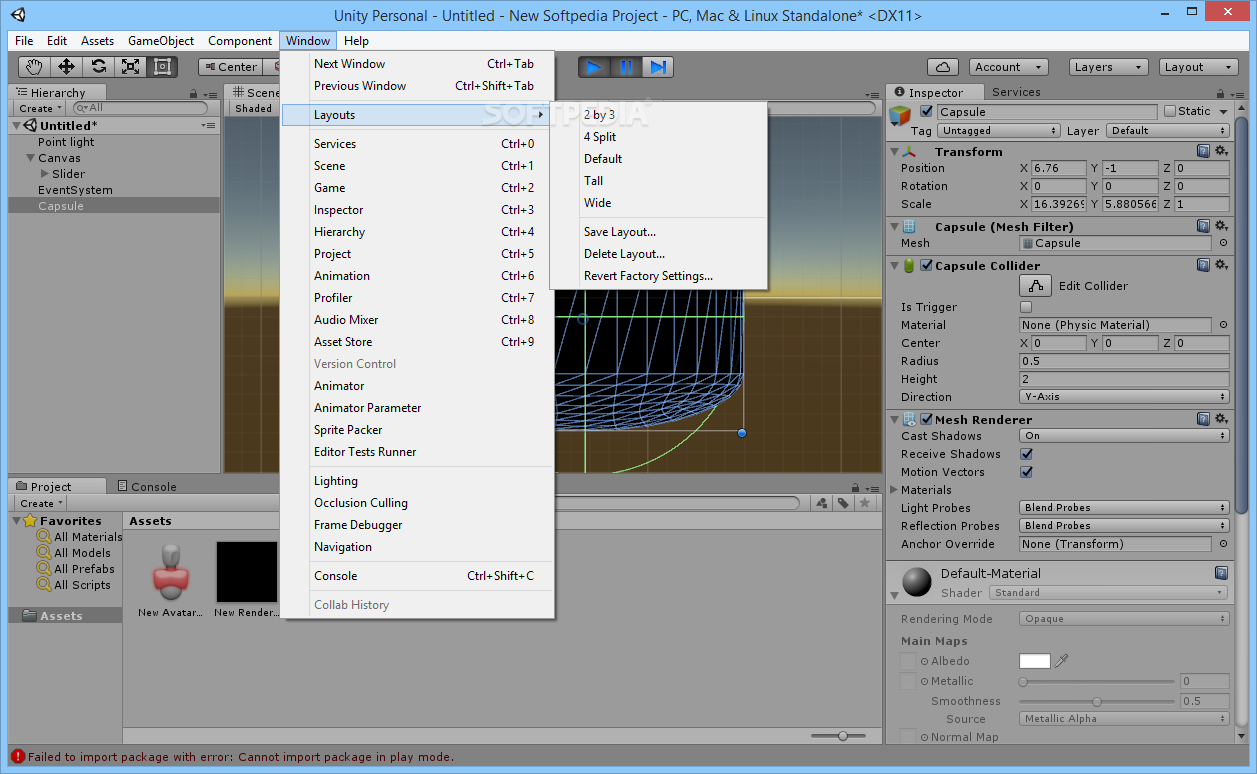
Task: Click the Albedo color swatch
Action: (x=1035, y=661)
